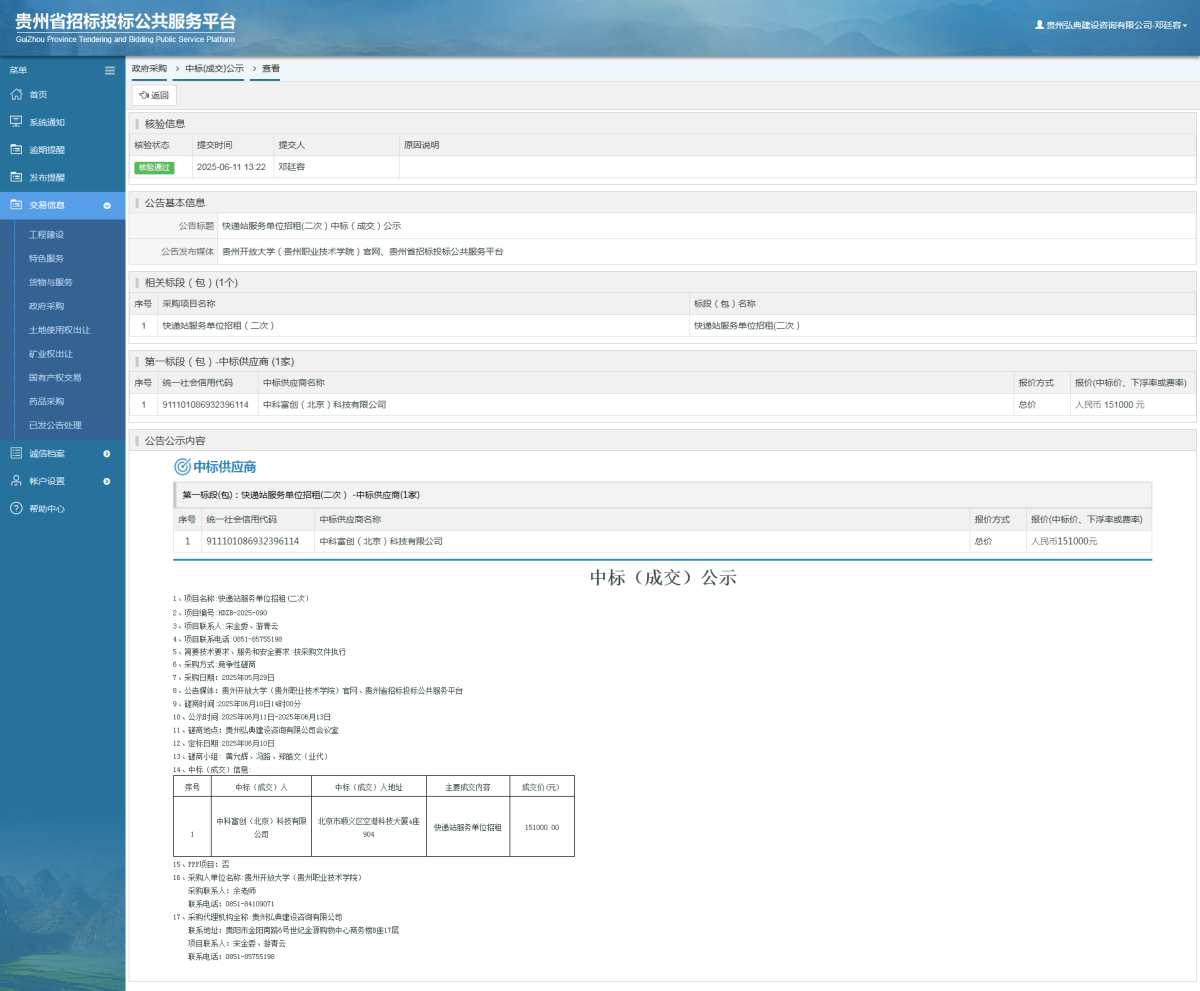The height and width of the screenshot is (991, 1200).
Task: Click the green 核验通过 status badge
Action: 154,167
